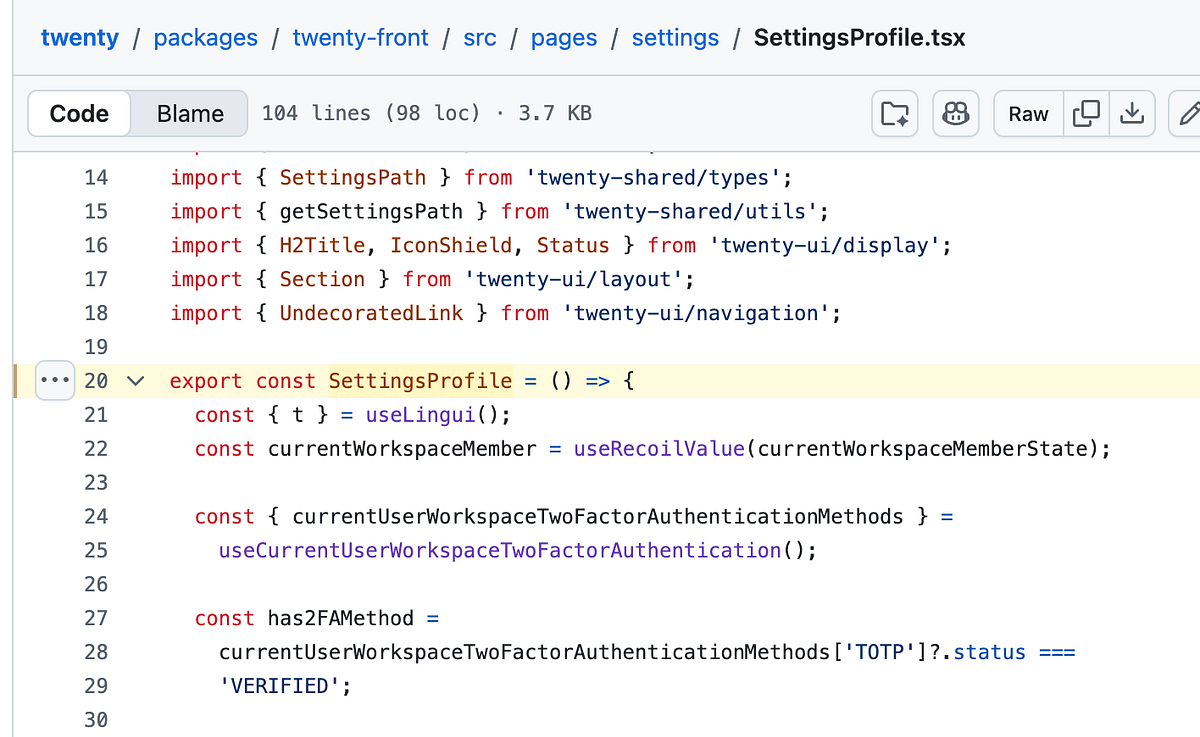Click the SettingsProfile symbol on line 20

[x=420, y=381]
